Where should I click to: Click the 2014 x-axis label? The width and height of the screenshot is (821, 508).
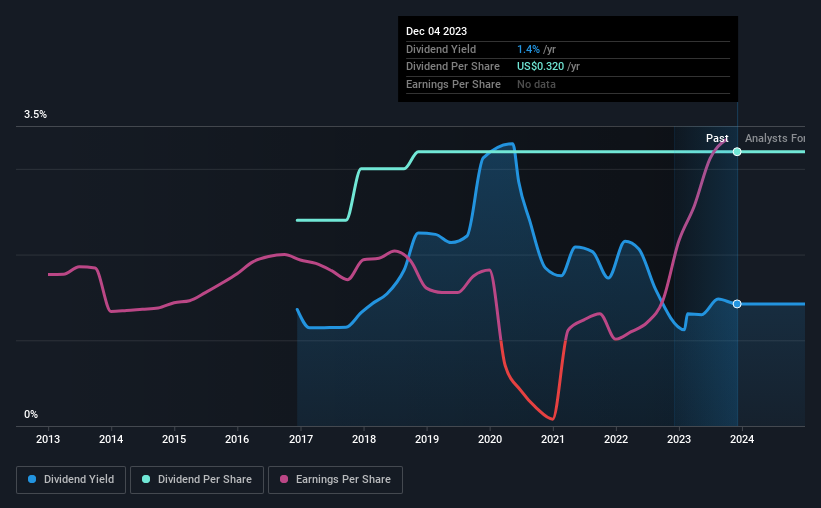click(111, 439)
